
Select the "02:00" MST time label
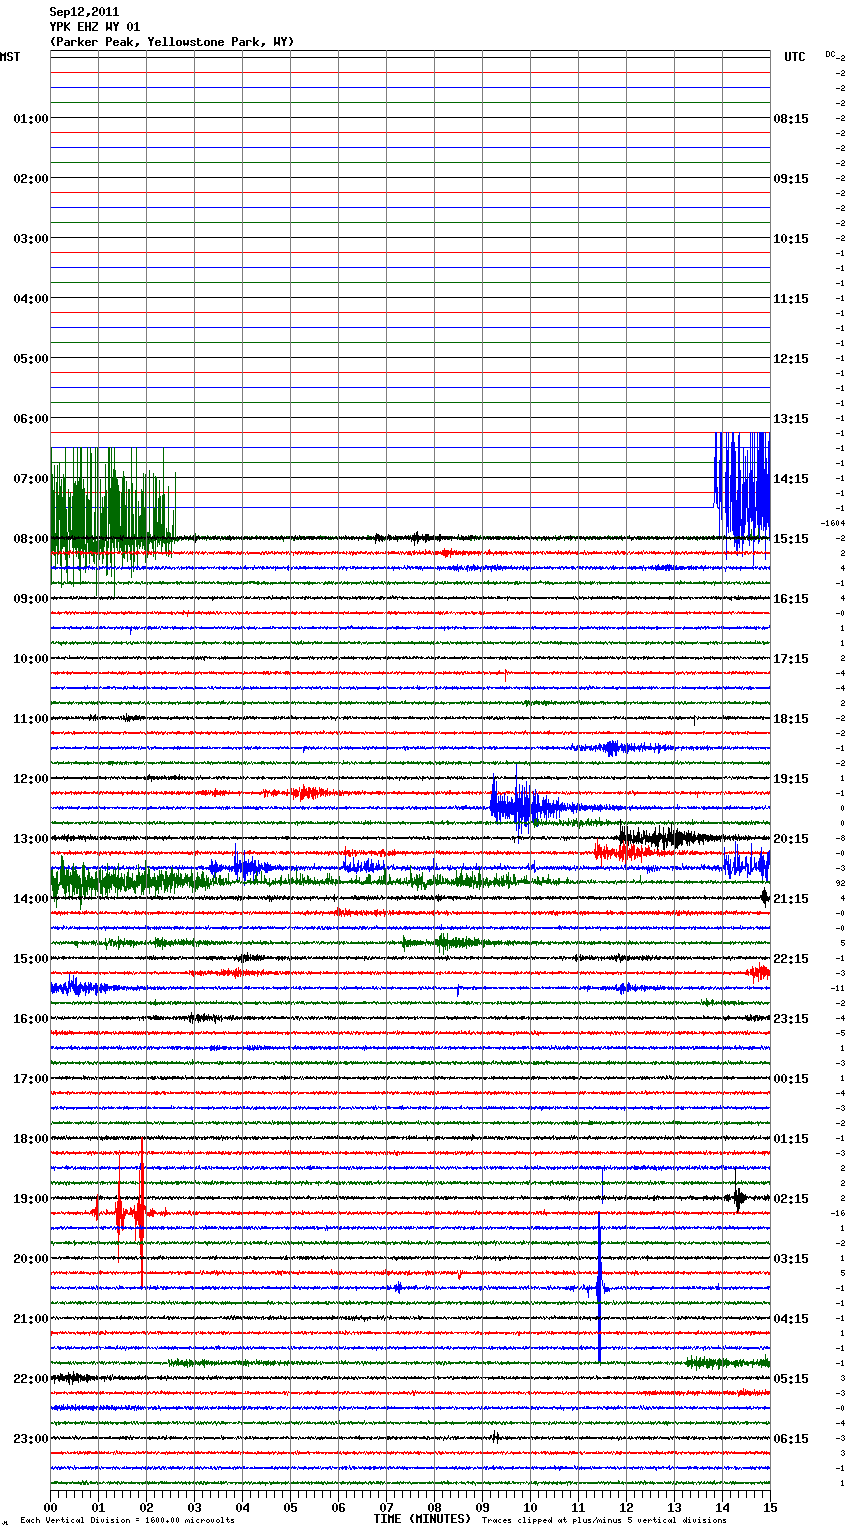31,179
